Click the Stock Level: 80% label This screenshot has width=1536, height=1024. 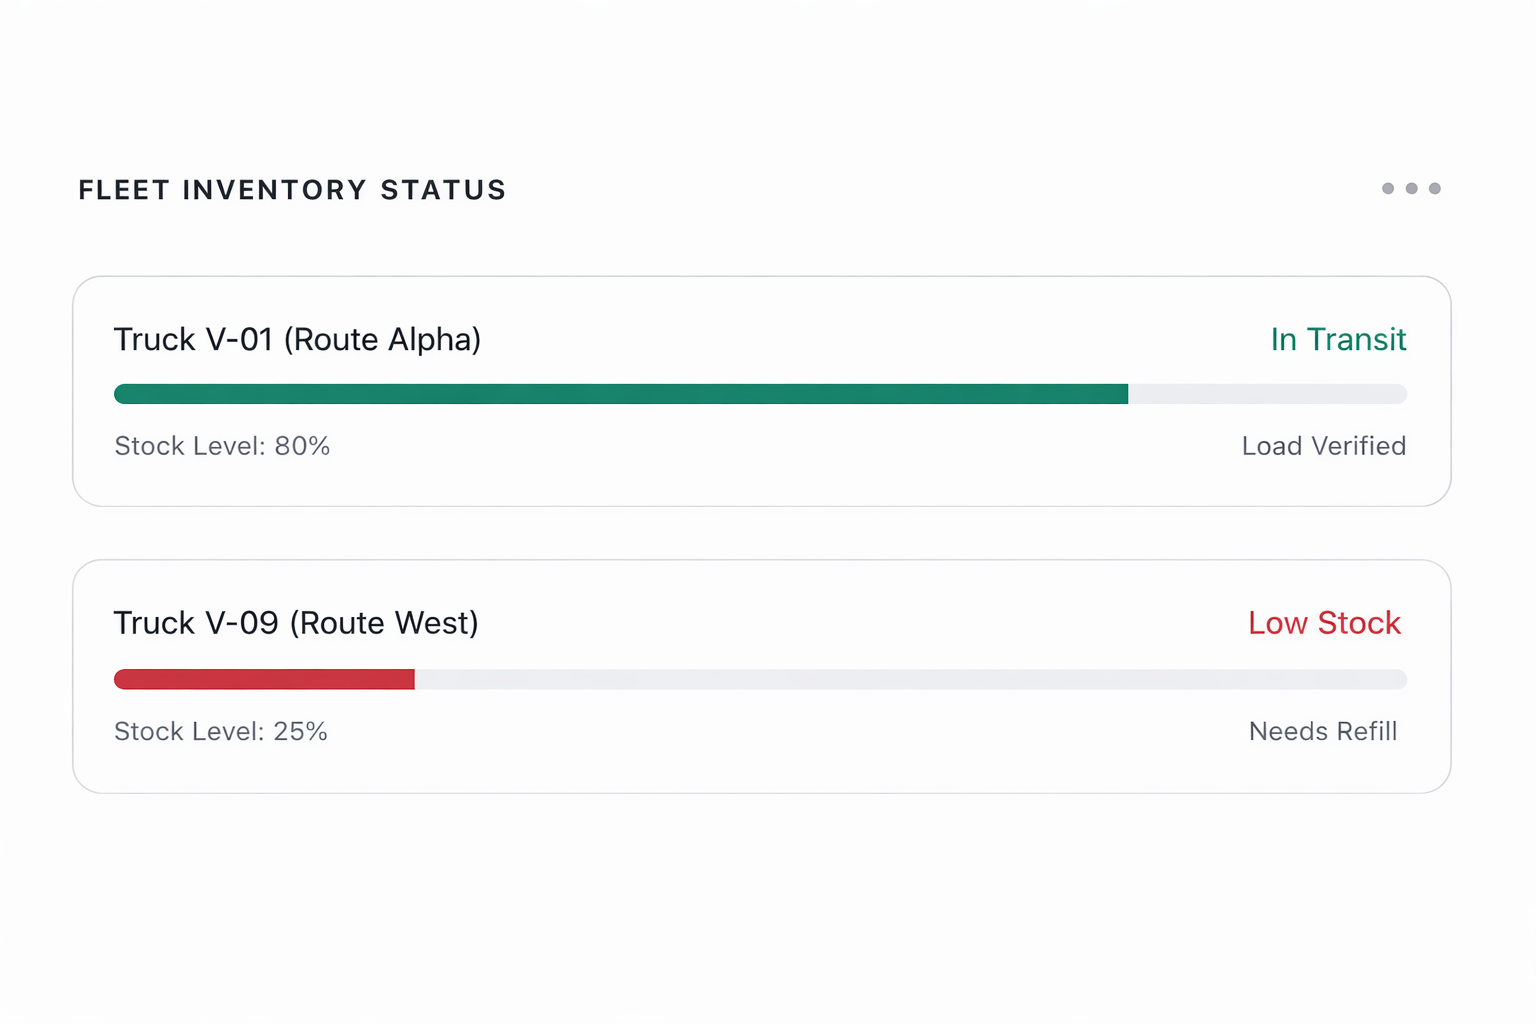(222, 446)
